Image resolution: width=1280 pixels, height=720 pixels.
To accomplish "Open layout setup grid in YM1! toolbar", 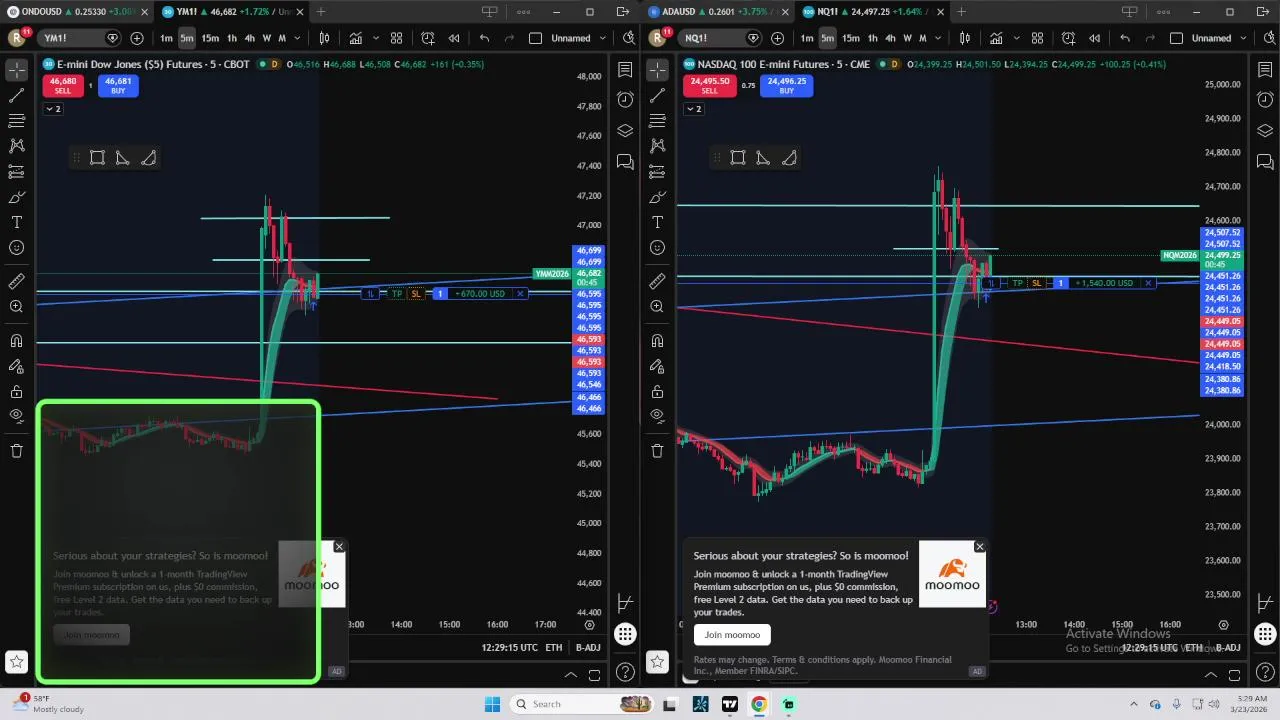I will [396, 38].
